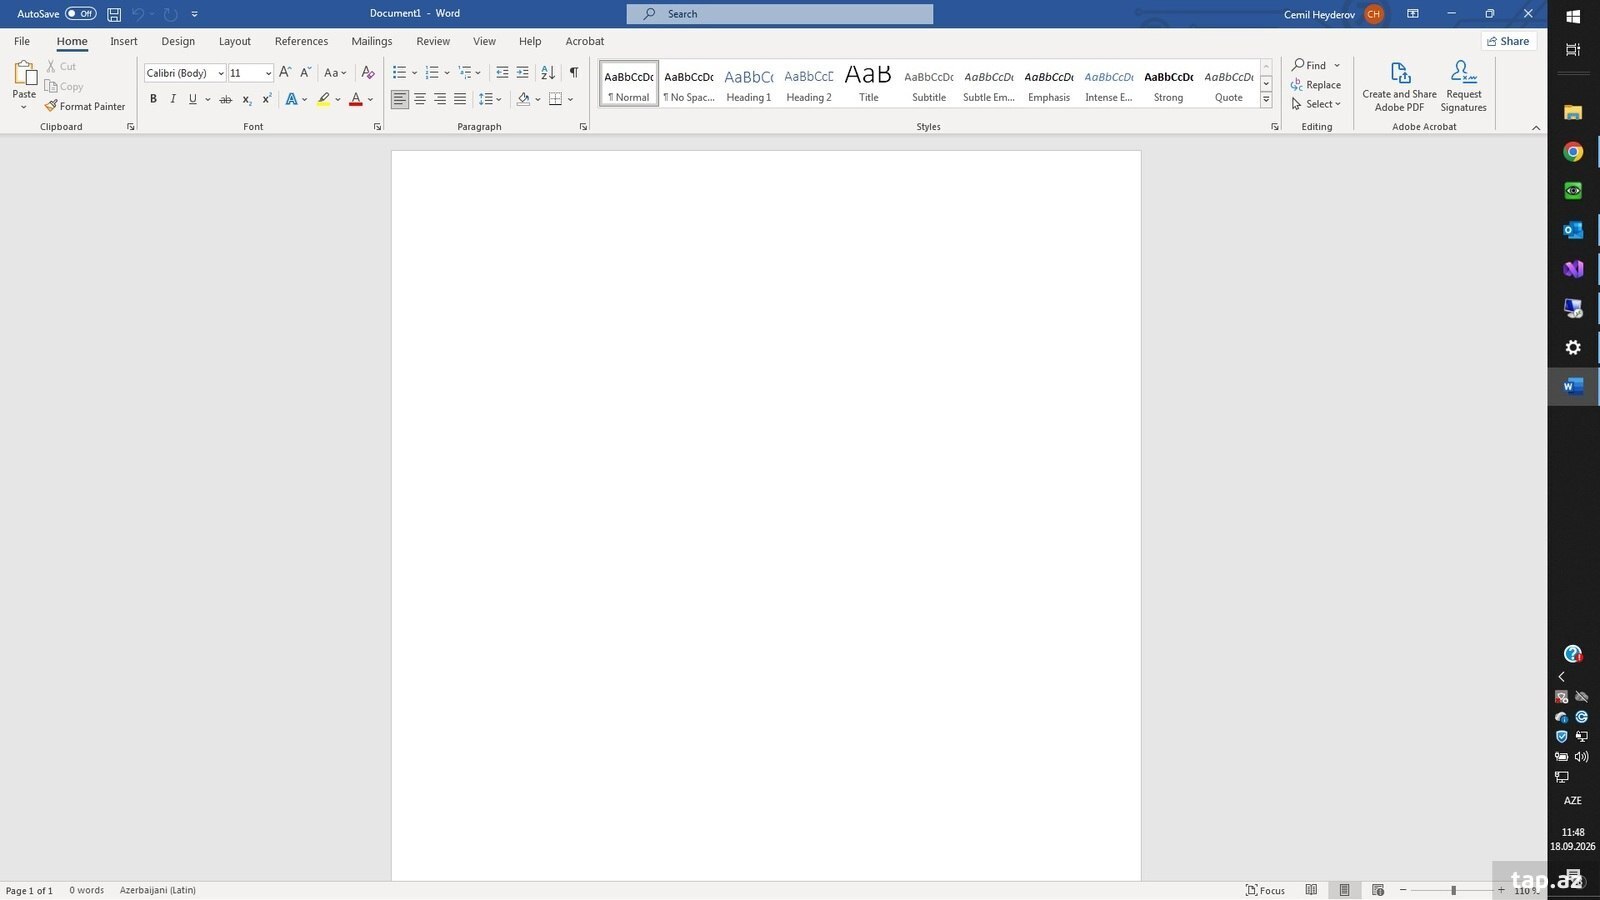Center align the text

[420, 99]
